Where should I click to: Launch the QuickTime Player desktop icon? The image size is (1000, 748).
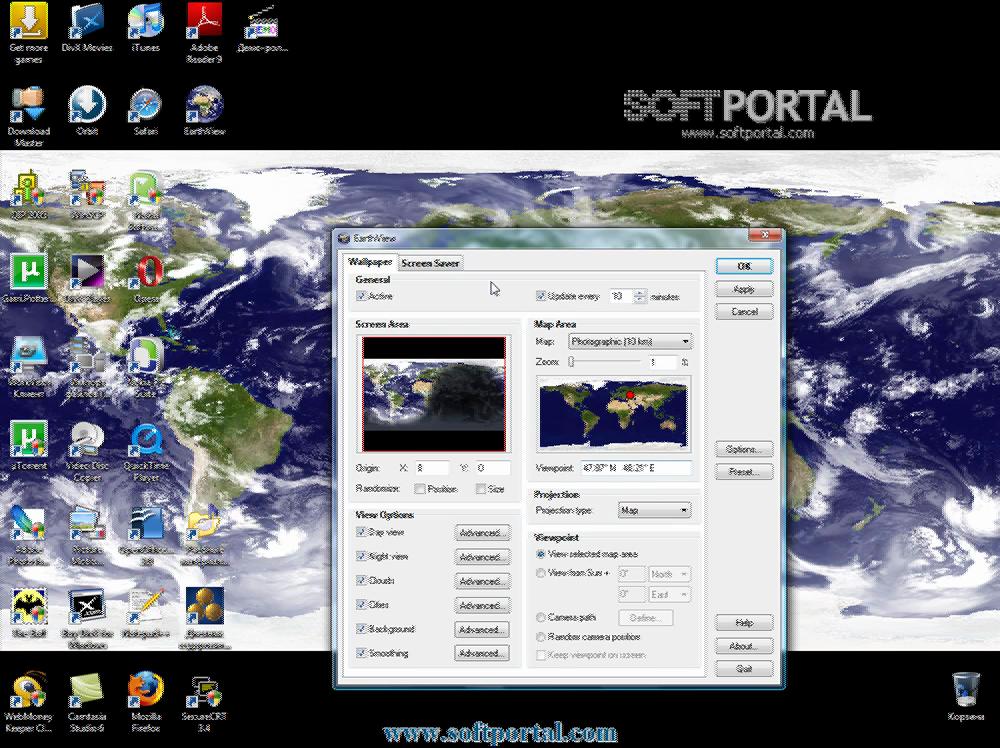pos(145,451)
